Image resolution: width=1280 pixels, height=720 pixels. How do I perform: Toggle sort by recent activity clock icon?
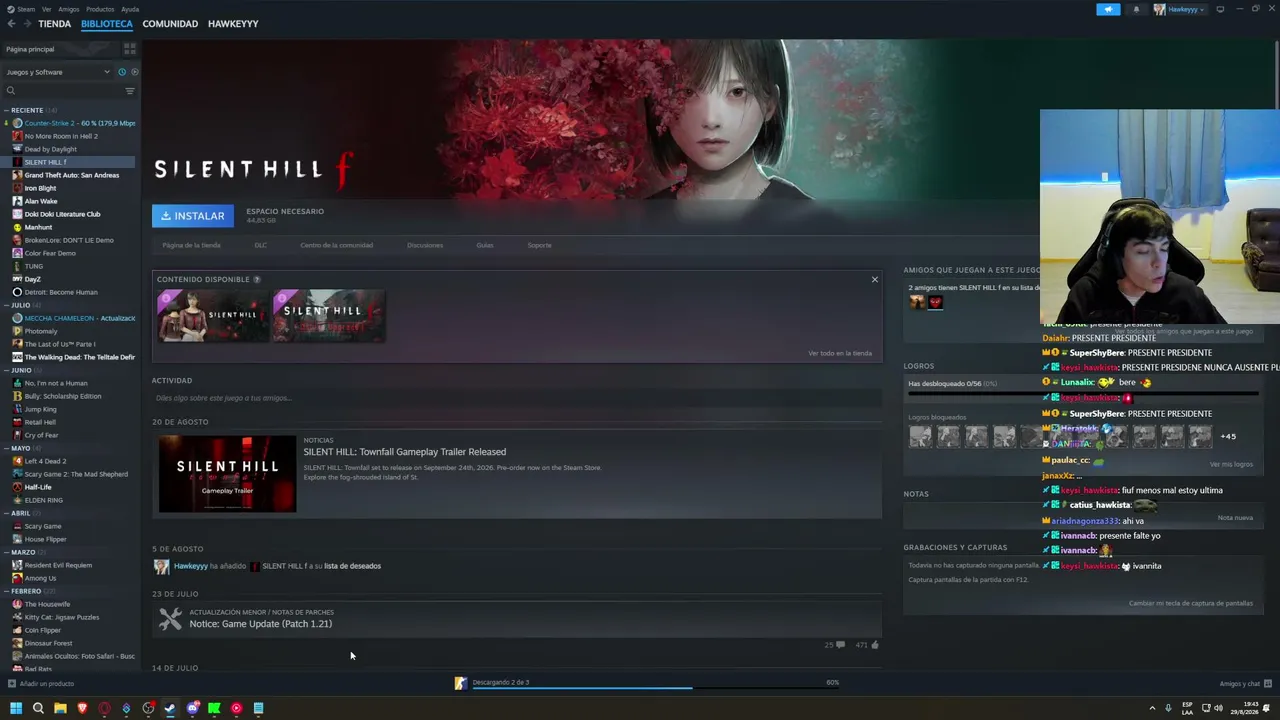click(122, 72)
